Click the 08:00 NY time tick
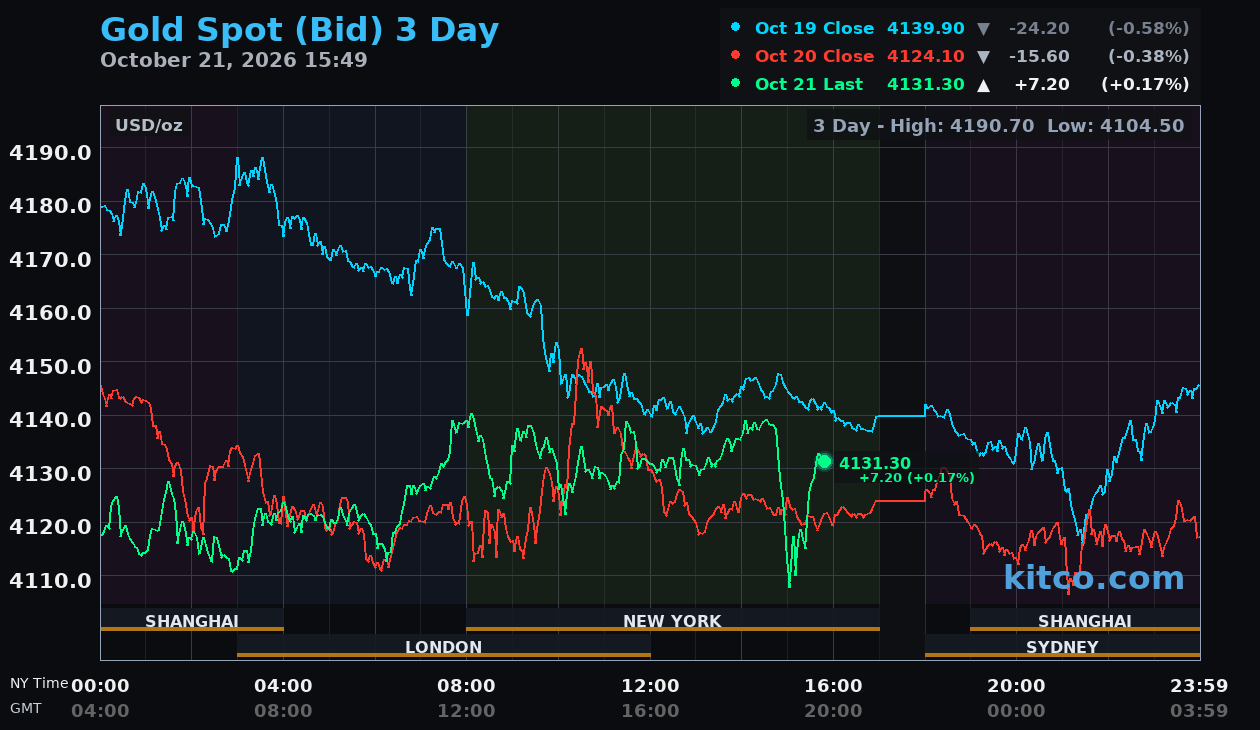Screen dimensions: 1260x730 pos(466,686)
